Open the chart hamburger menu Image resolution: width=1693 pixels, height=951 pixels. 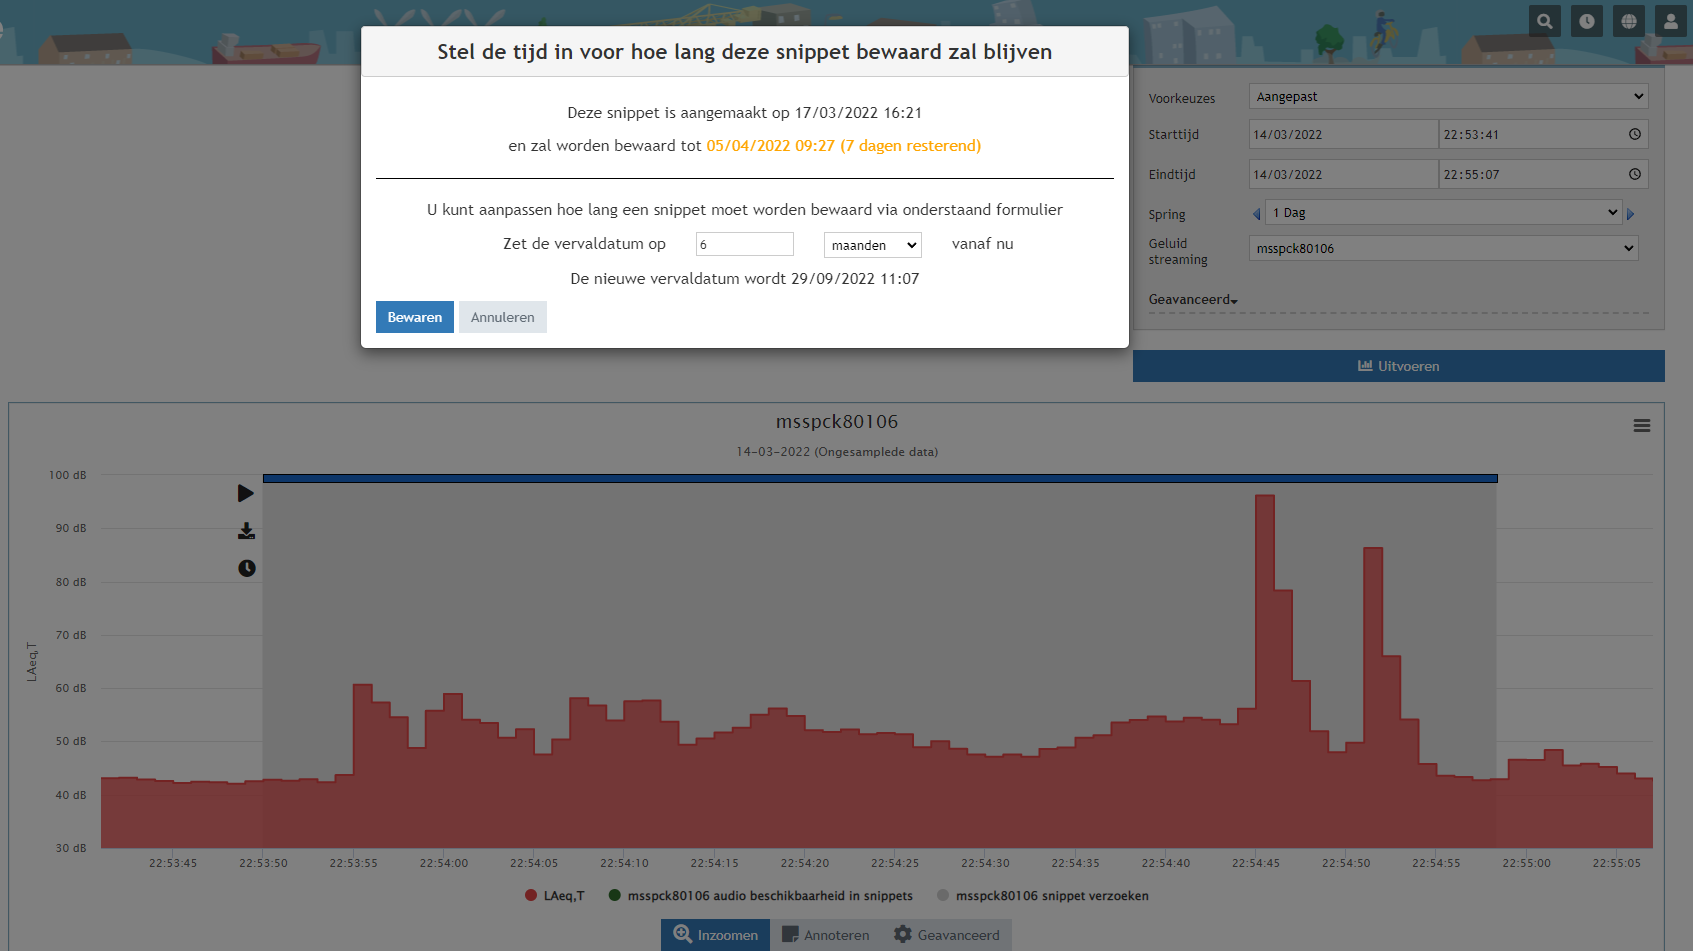pos(1641,426)
